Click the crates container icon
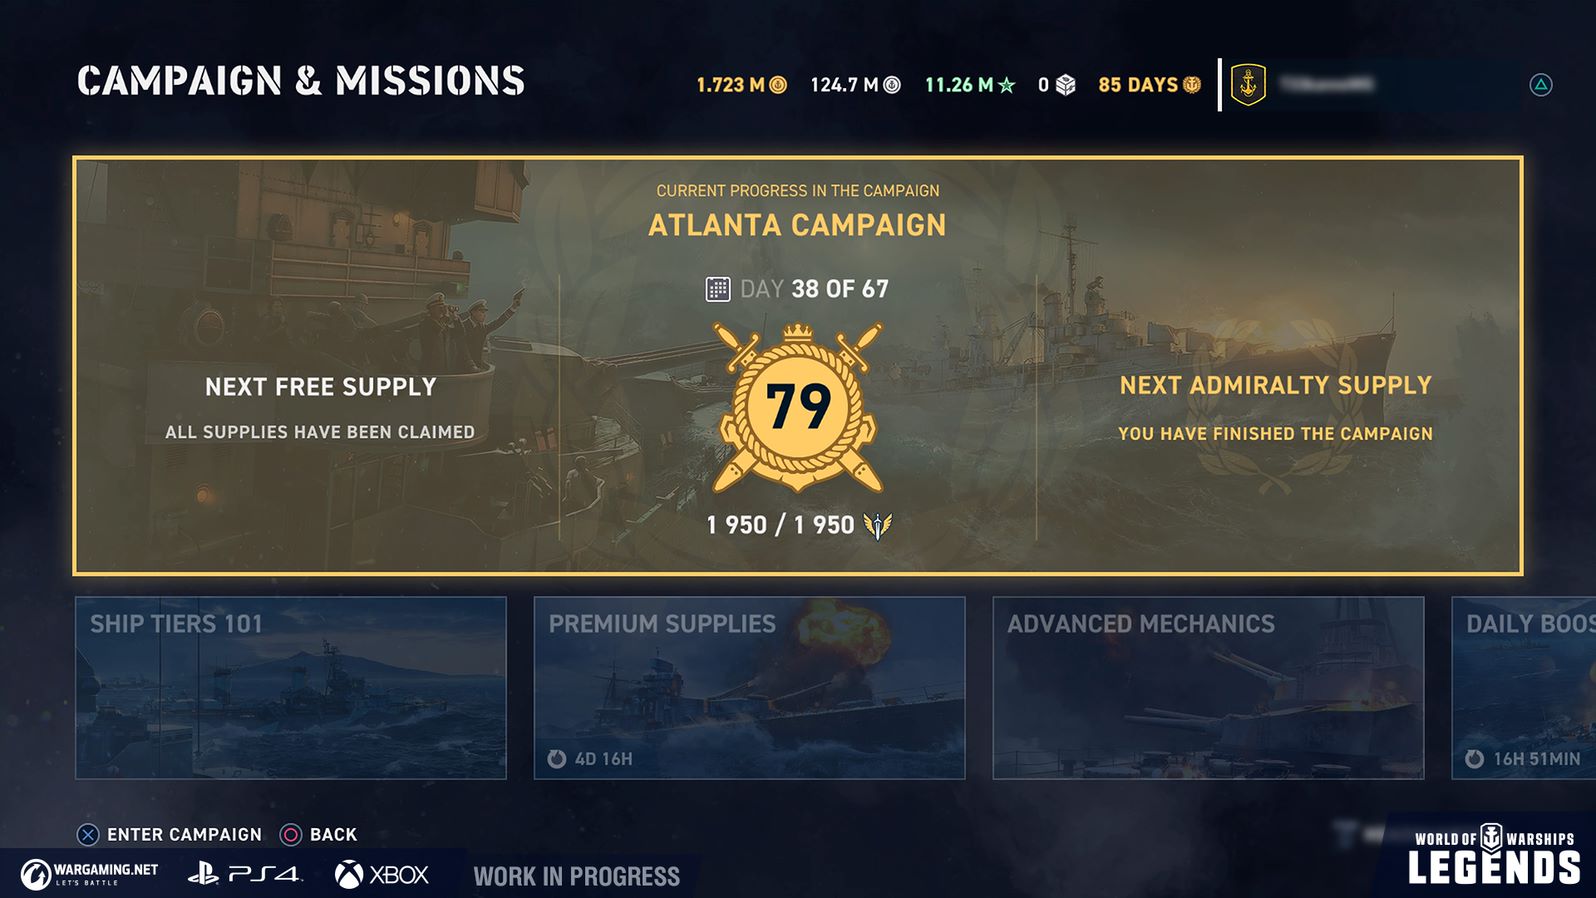 (1066, 85)
